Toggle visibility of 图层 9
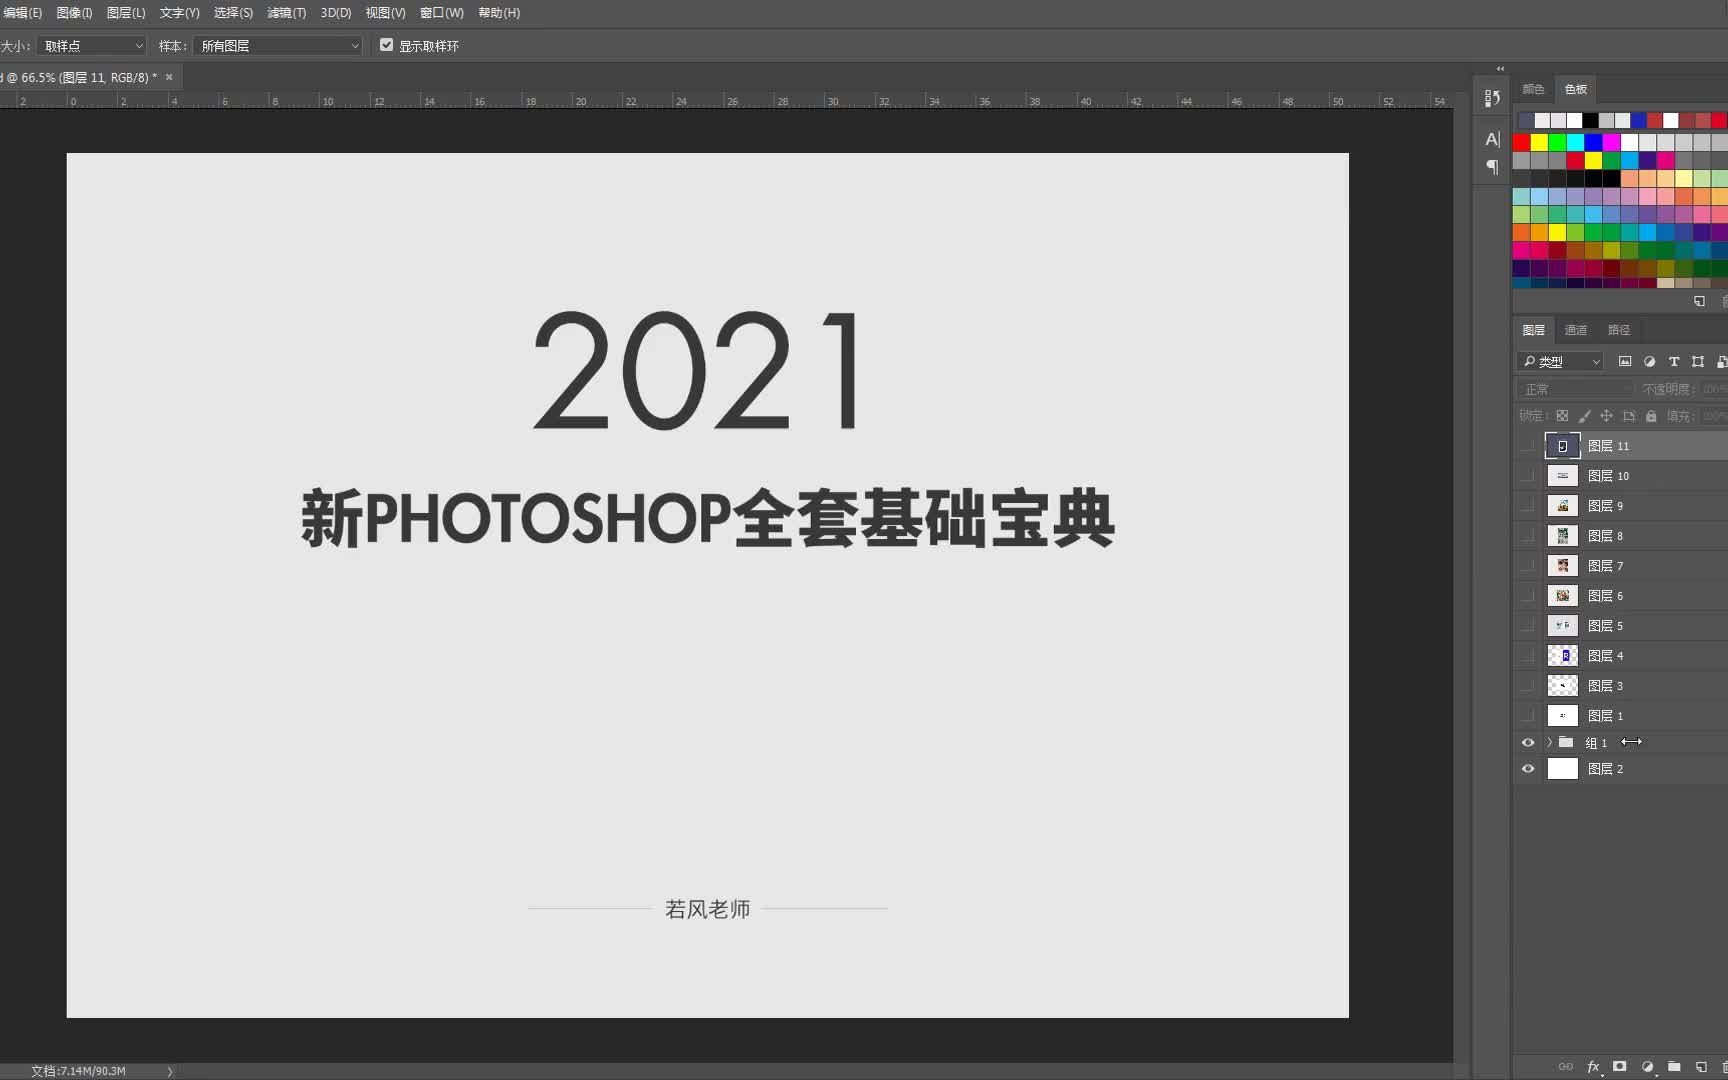The image size is (1728, 1080). (x=1527, y=506)
